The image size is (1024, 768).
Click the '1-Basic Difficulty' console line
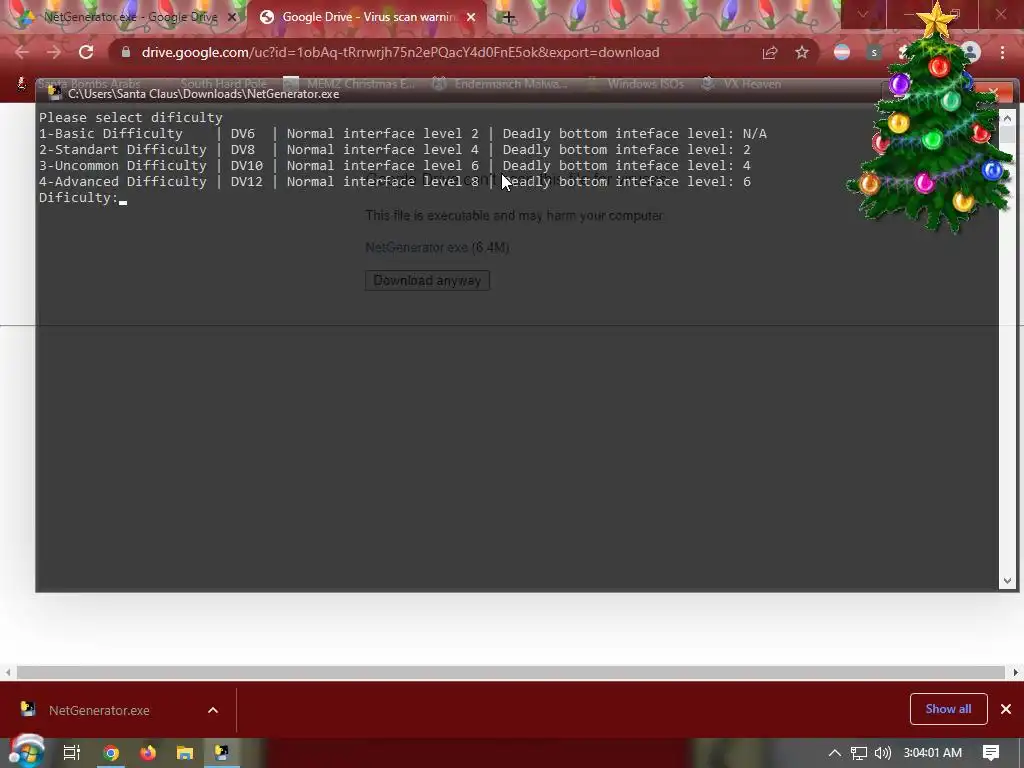[x=402, y=134]
